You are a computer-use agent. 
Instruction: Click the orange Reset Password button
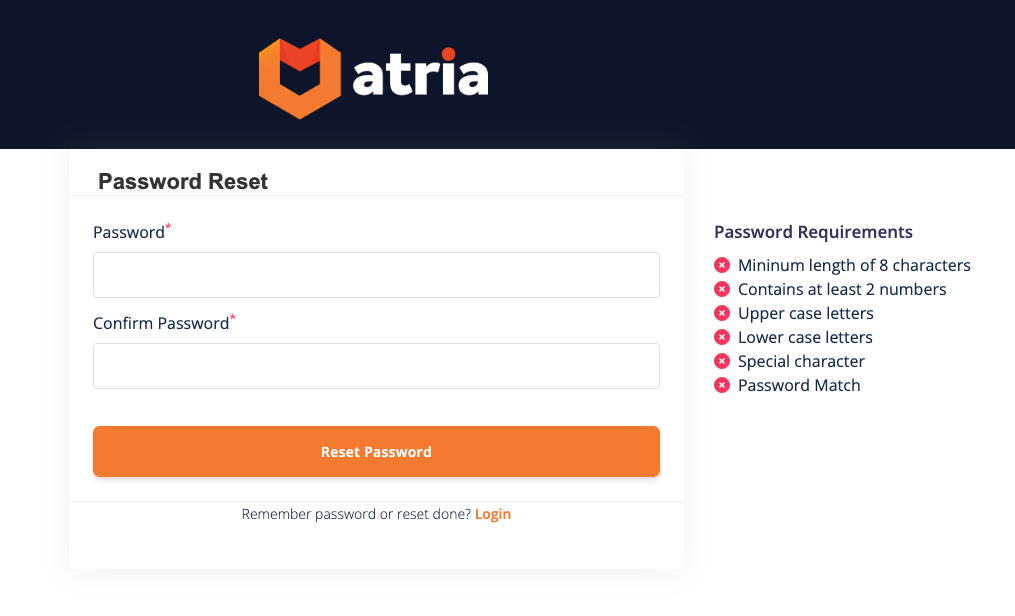[376, 452]
